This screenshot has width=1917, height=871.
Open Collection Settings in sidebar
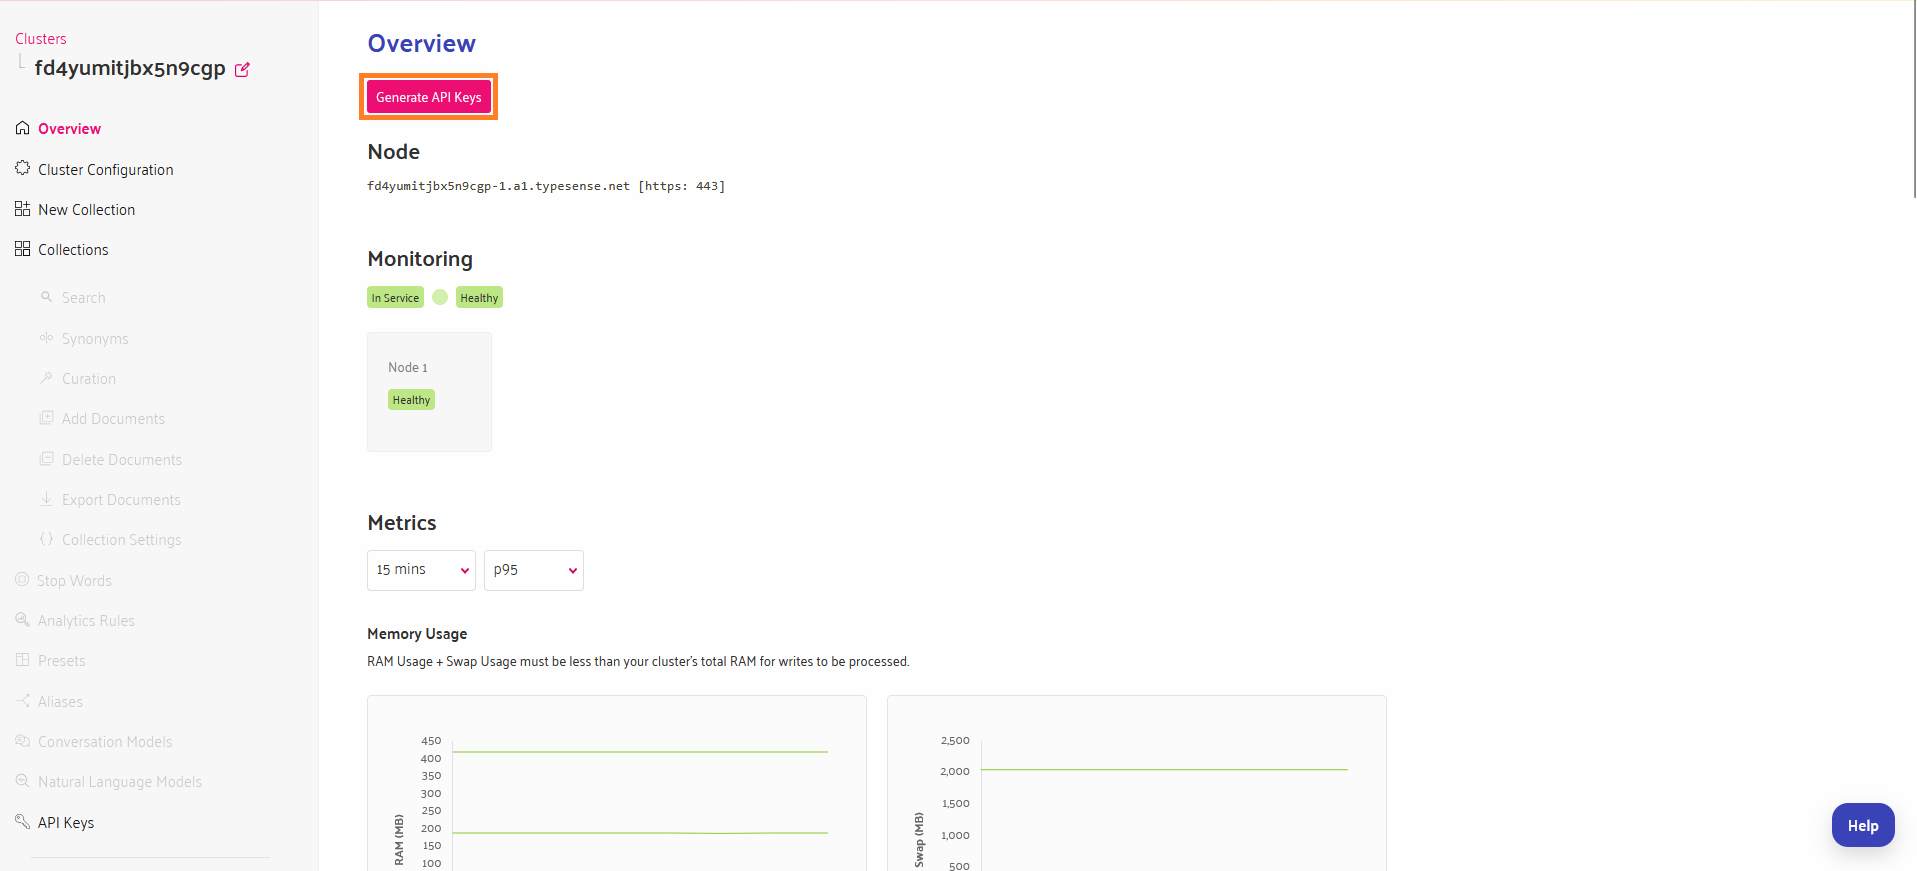pos(121,540)
